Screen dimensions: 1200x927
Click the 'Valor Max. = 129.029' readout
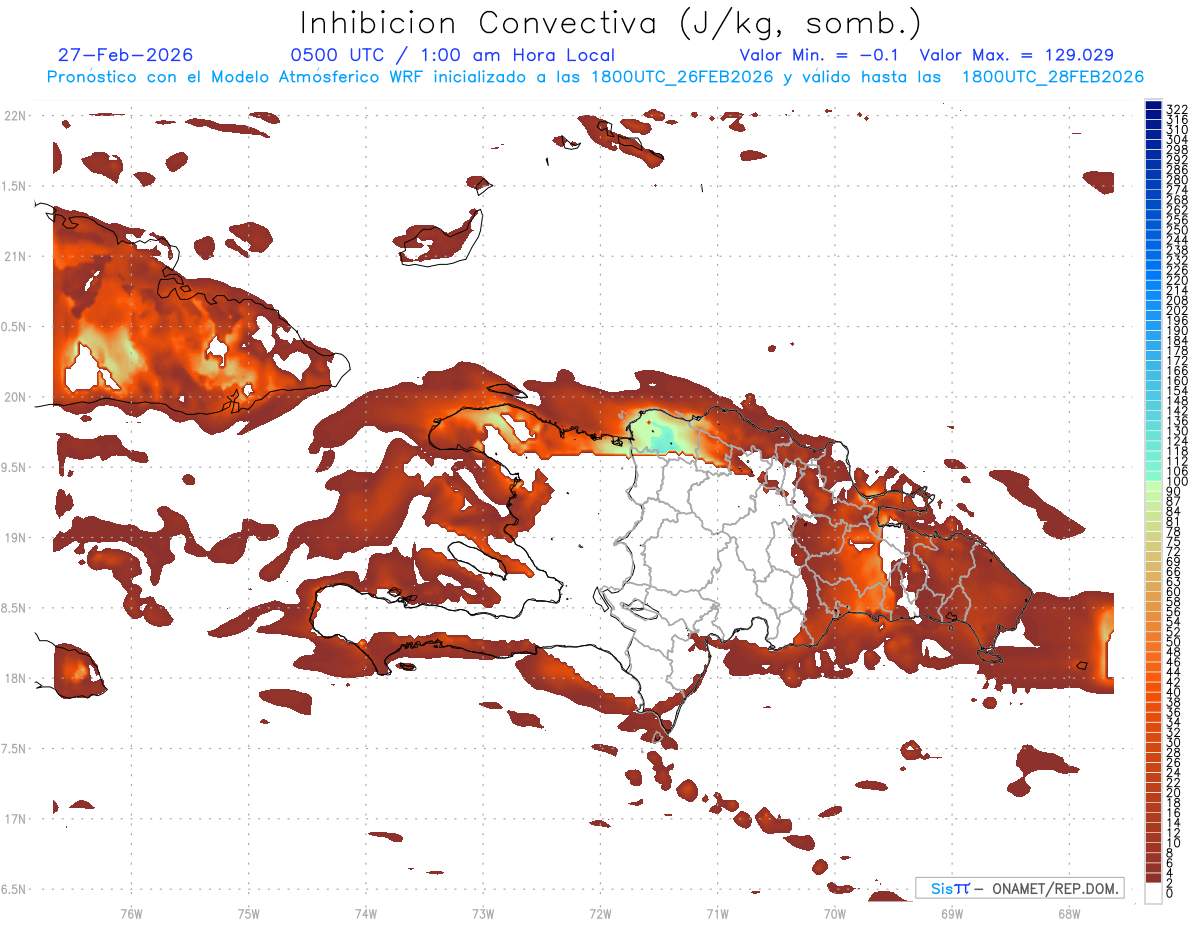point(1017,55)
